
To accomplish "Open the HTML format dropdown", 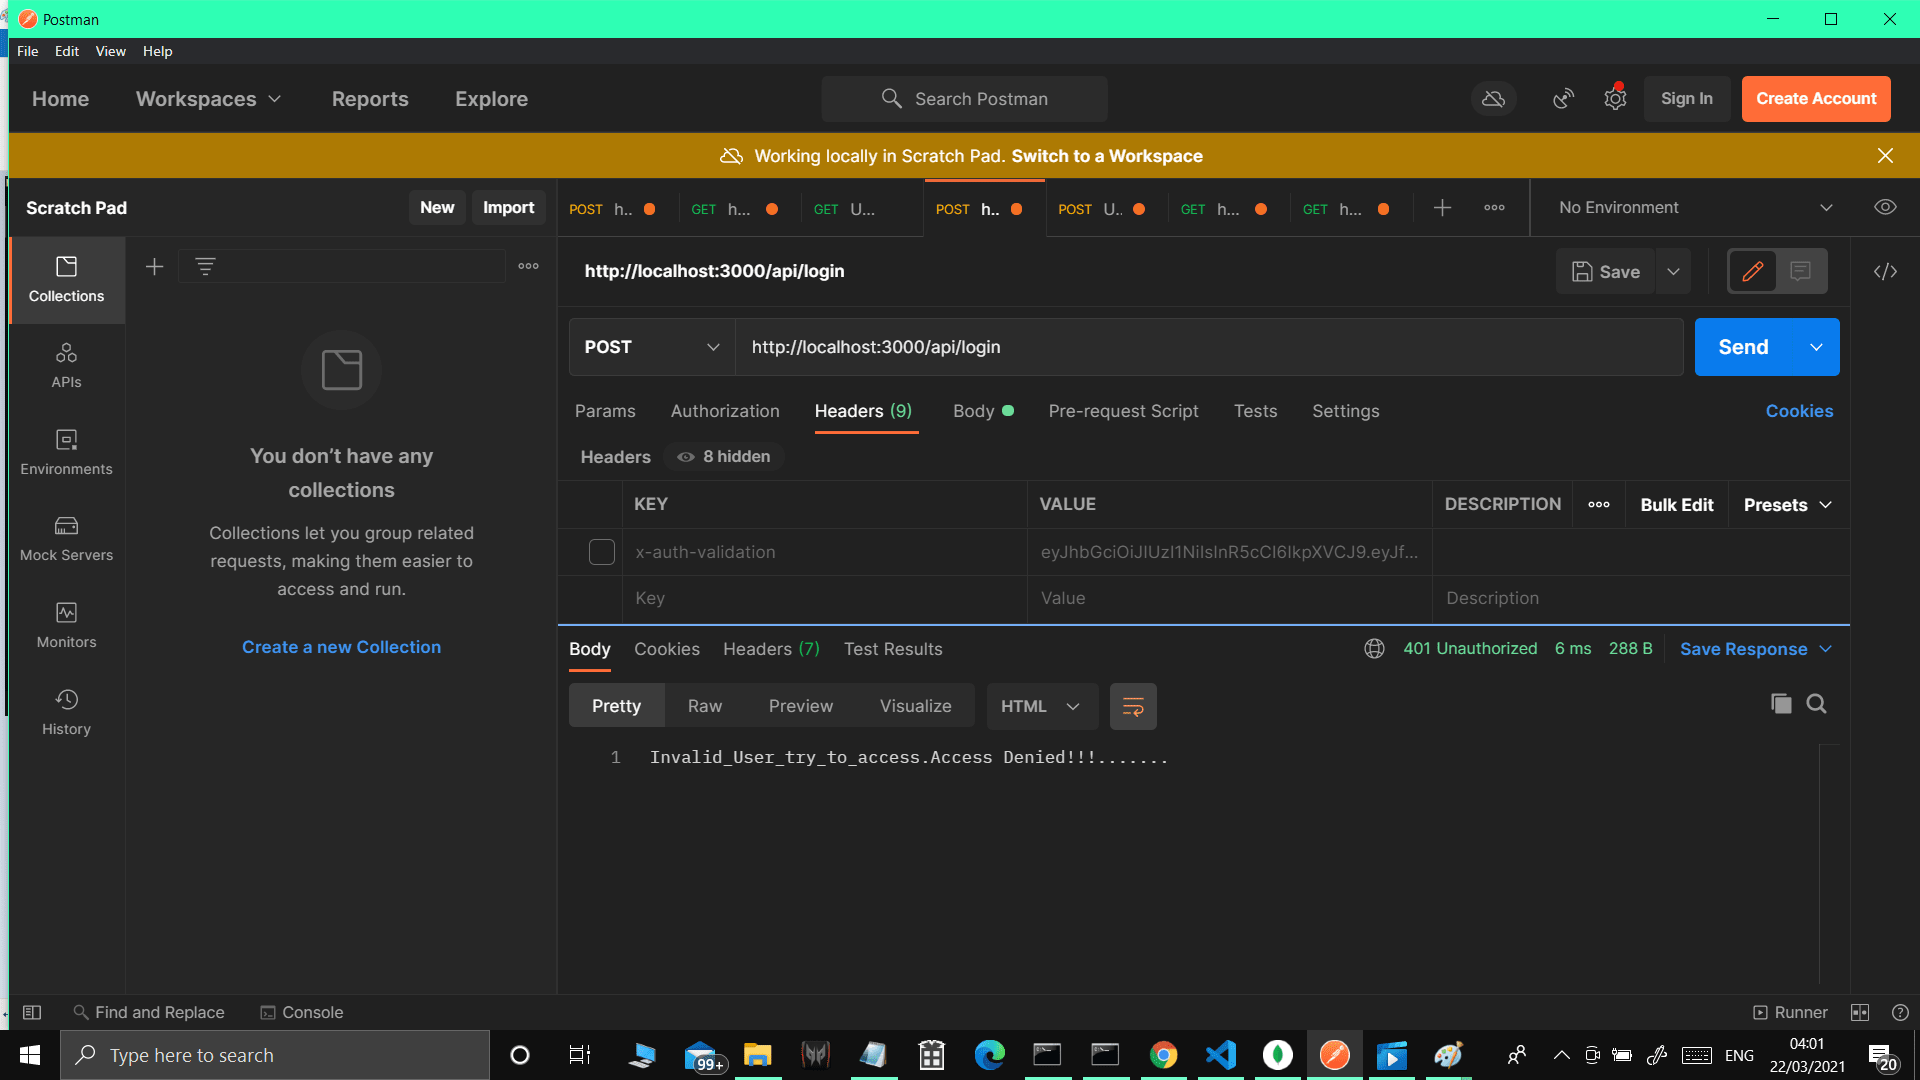I will click(x=1041, y=707).
